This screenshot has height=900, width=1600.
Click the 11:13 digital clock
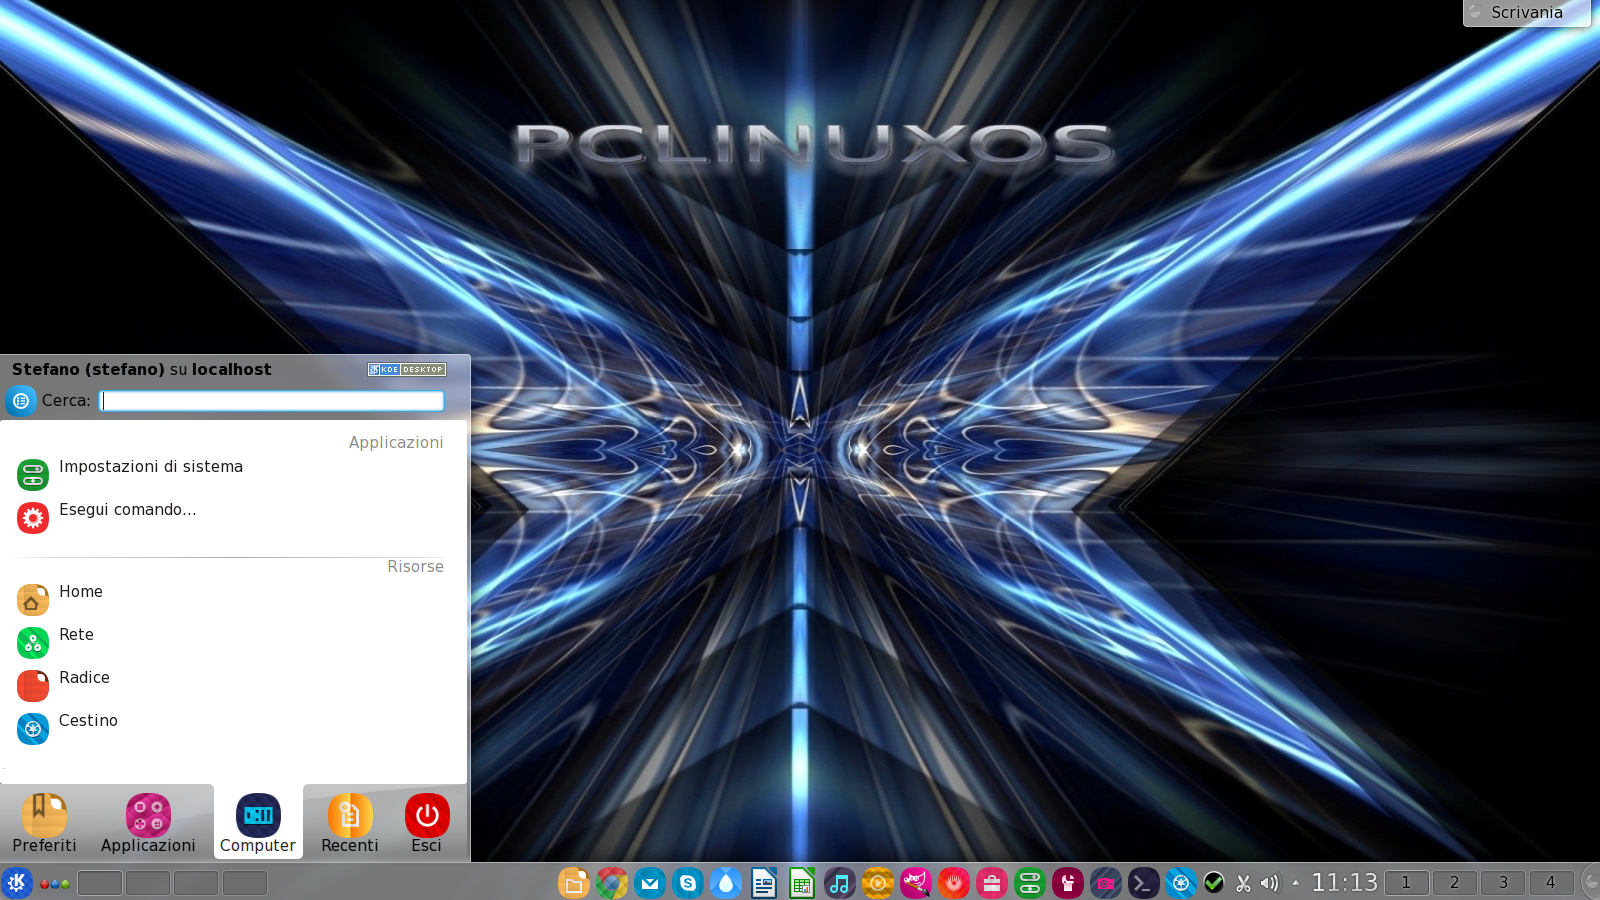pyautogui.click(x=1344, y=882)
